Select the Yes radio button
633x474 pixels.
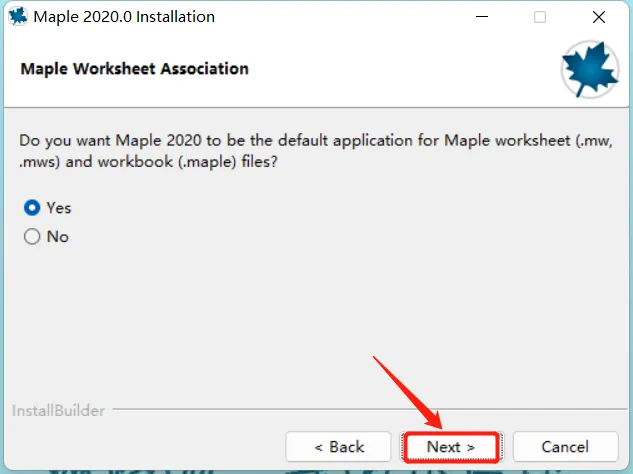(x=32, y=208)
